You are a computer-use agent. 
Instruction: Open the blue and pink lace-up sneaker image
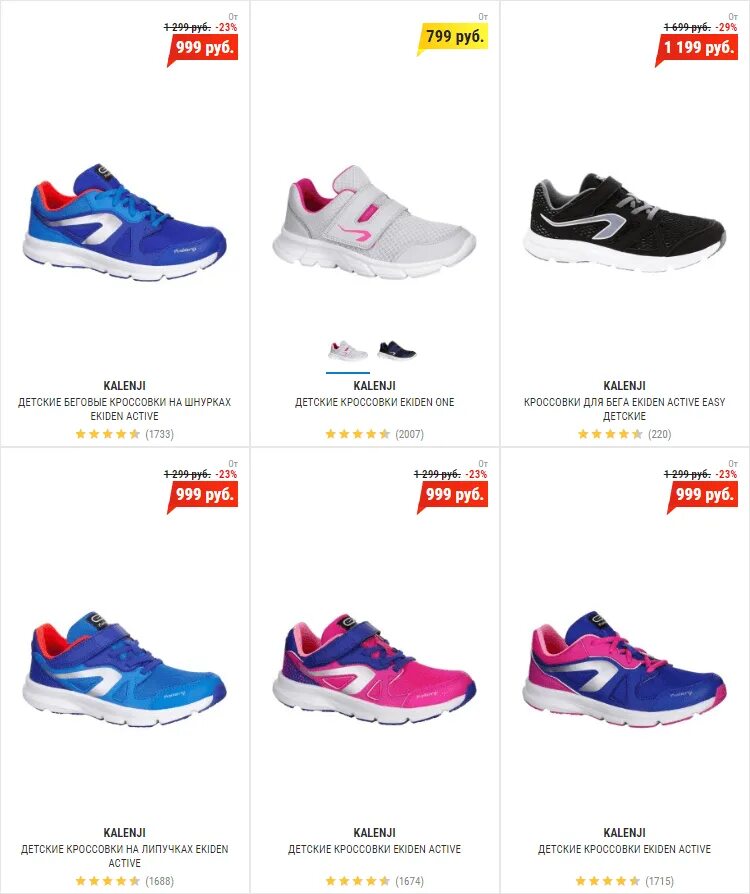[624, 669]
